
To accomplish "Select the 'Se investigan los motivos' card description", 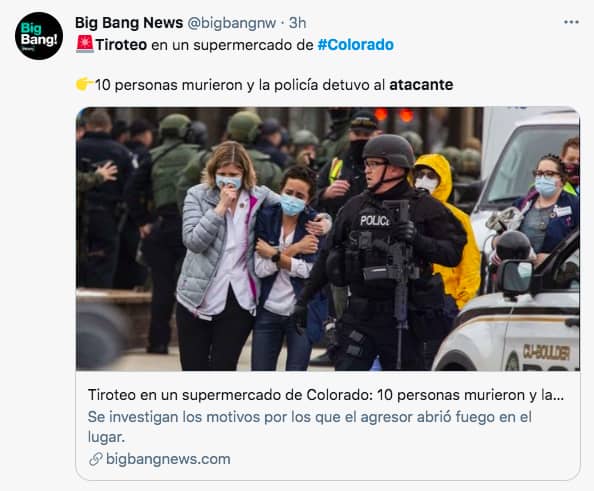I will (310, 427).
